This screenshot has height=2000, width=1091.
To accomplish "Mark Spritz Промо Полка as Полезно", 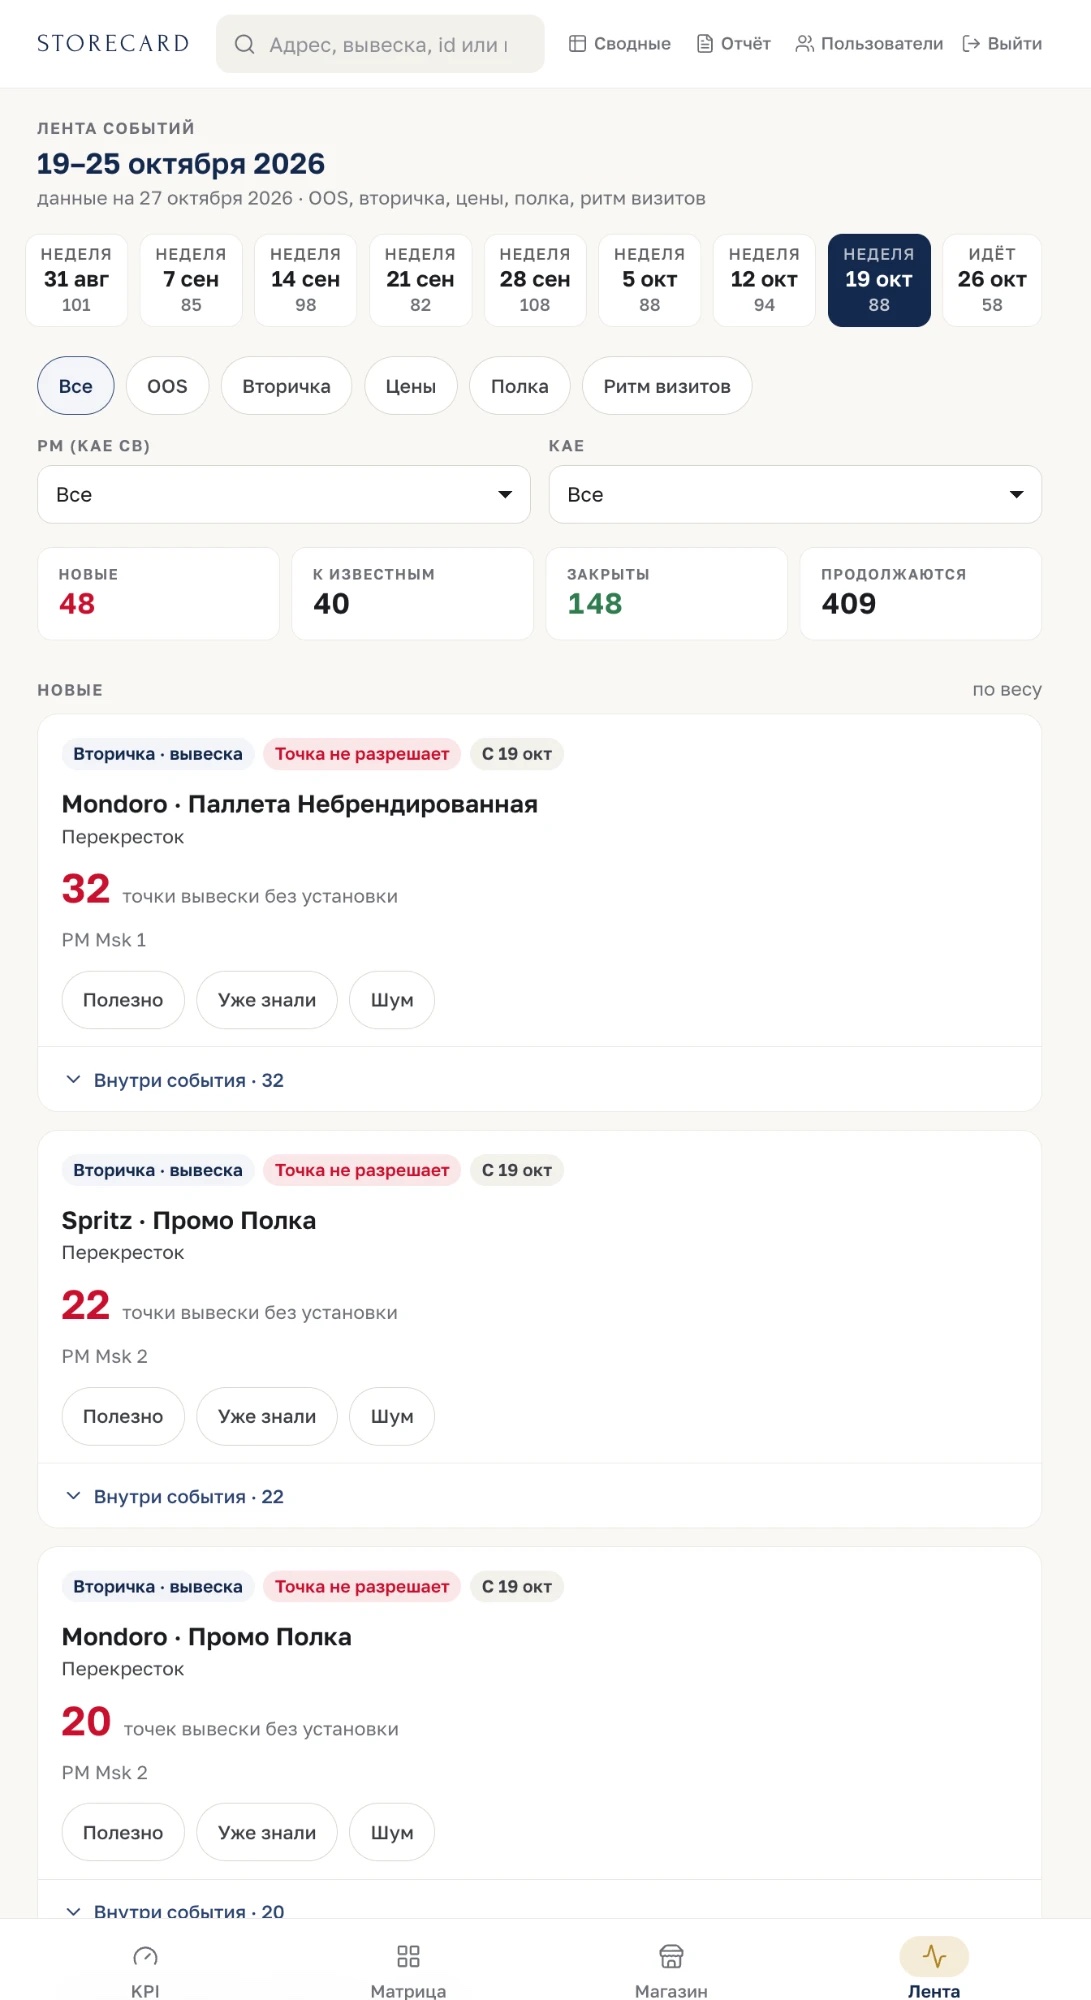I will click(x=123, y=1416).
